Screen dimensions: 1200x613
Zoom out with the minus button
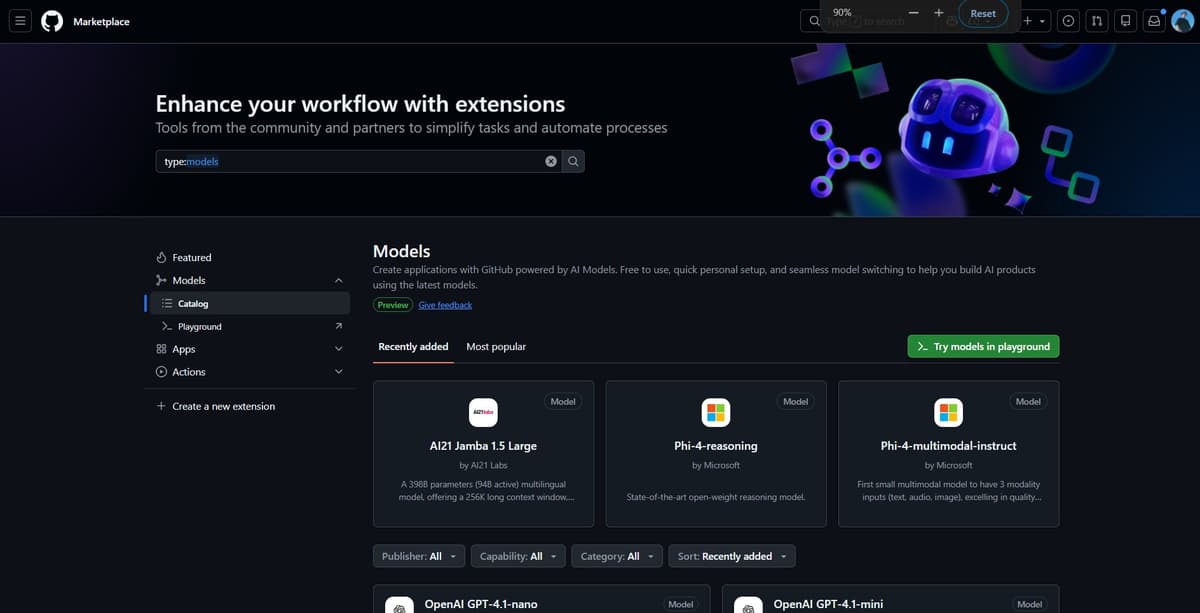point(913,13)
